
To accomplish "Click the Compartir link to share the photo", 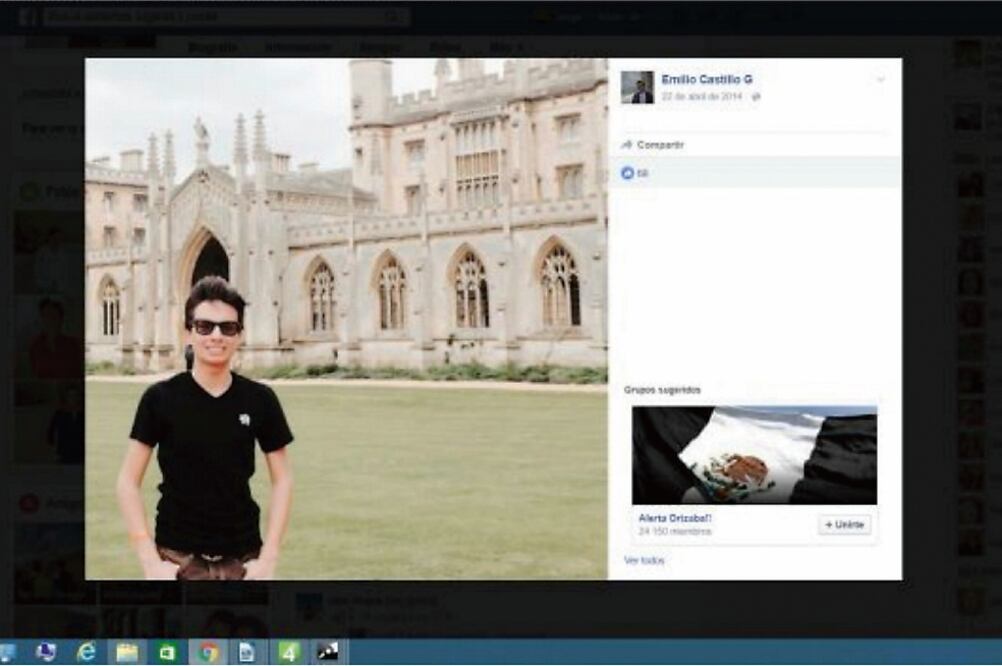I will click(661, 144).
